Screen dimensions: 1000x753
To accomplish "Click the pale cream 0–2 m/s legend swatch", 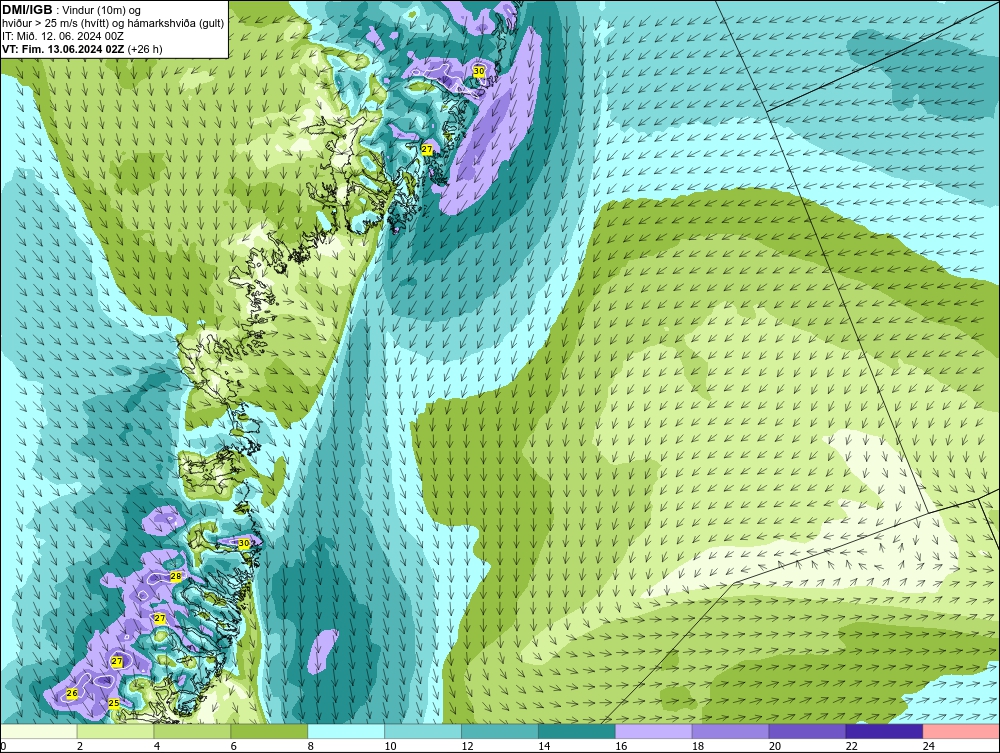I will [39, 731].
